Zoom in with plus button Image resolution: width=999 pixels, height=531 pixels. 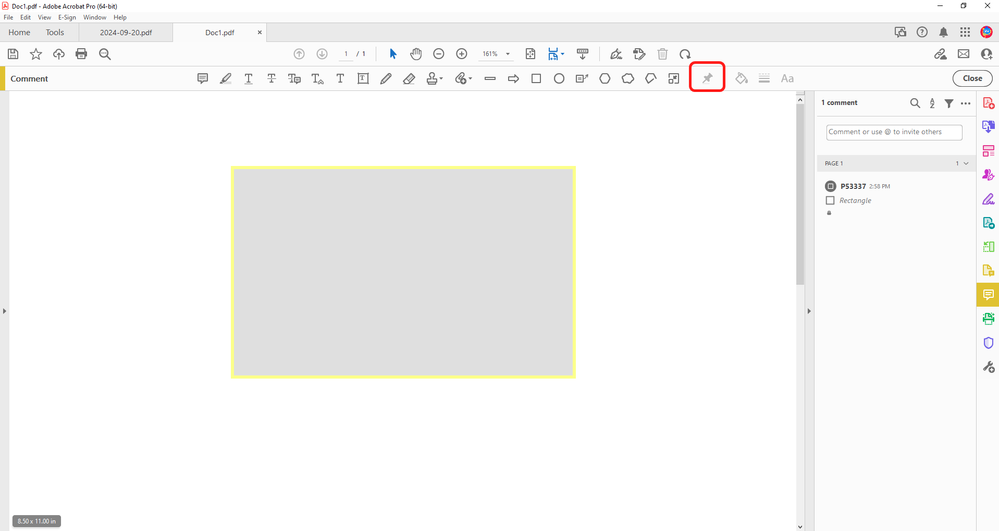pyautogui.click(x=462, y=54)
